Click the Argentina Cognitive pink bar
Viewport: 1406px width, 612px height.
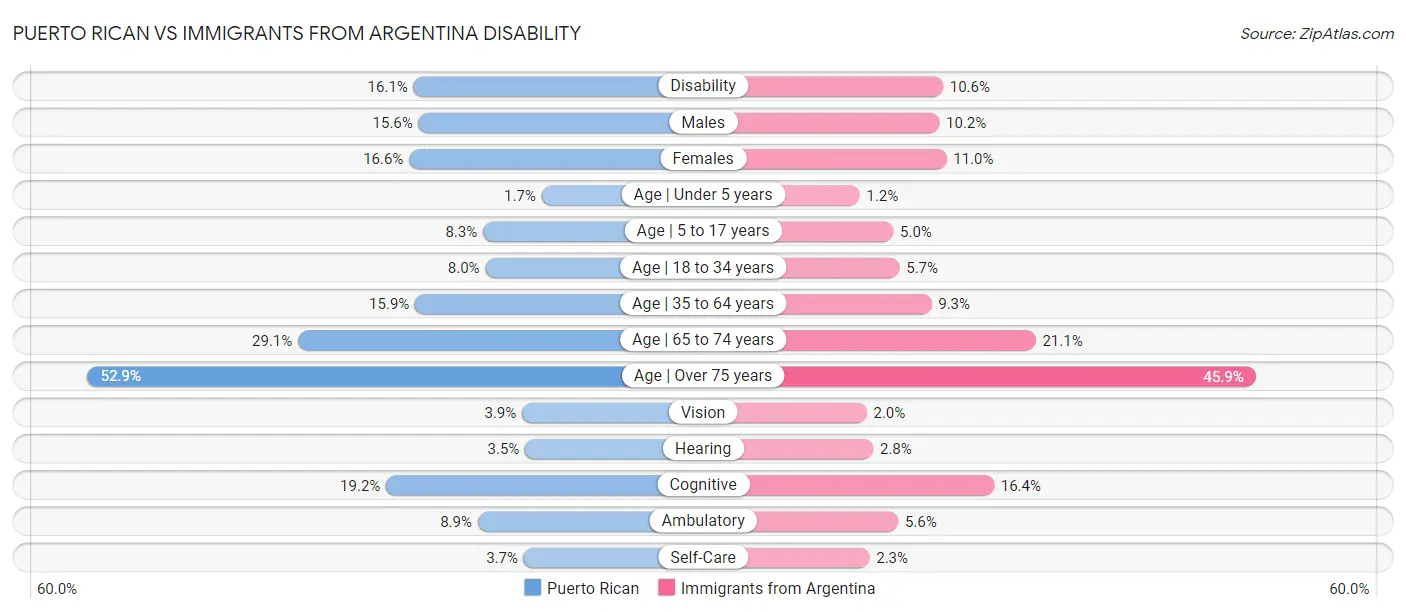[870, 485]
